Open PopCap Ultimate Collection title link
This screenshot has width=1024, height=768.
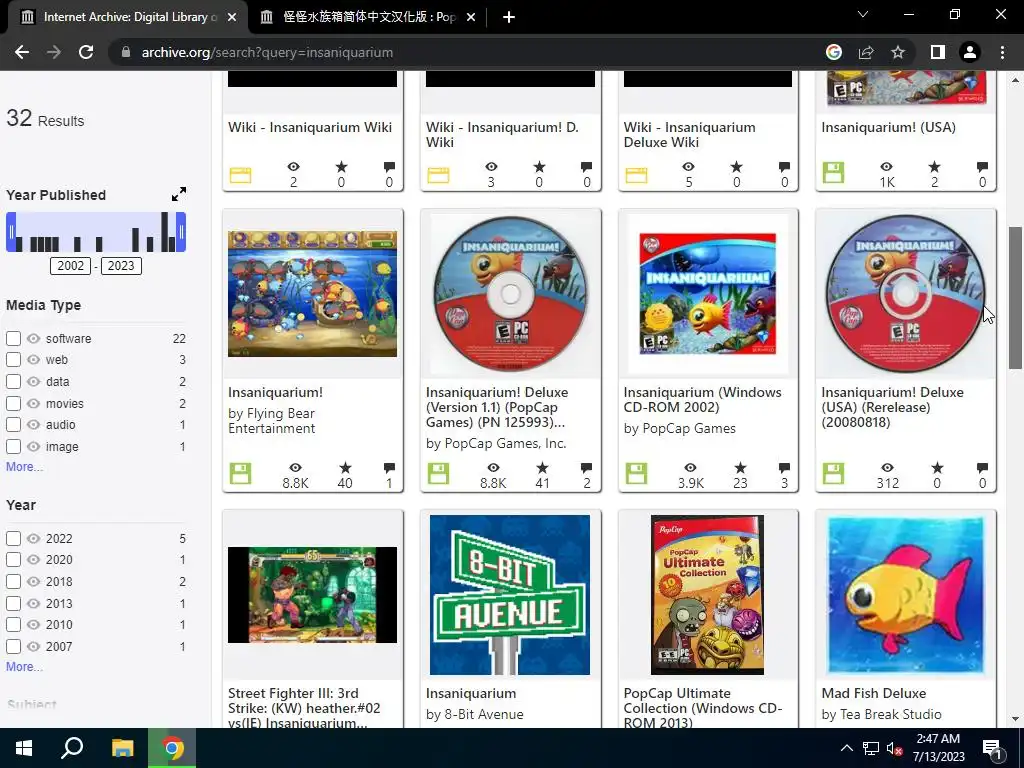(703, 708)
